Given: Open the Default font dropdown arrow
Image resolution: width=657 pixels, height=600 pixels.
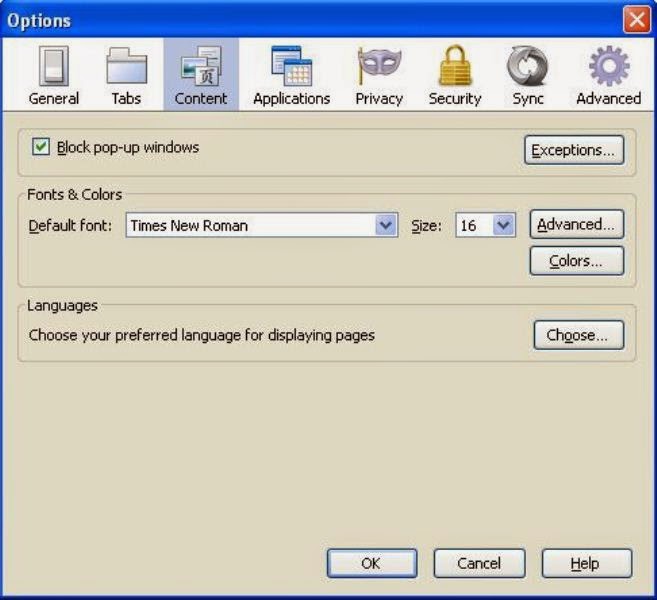Looking at the screenshot, I should [386, 225].
